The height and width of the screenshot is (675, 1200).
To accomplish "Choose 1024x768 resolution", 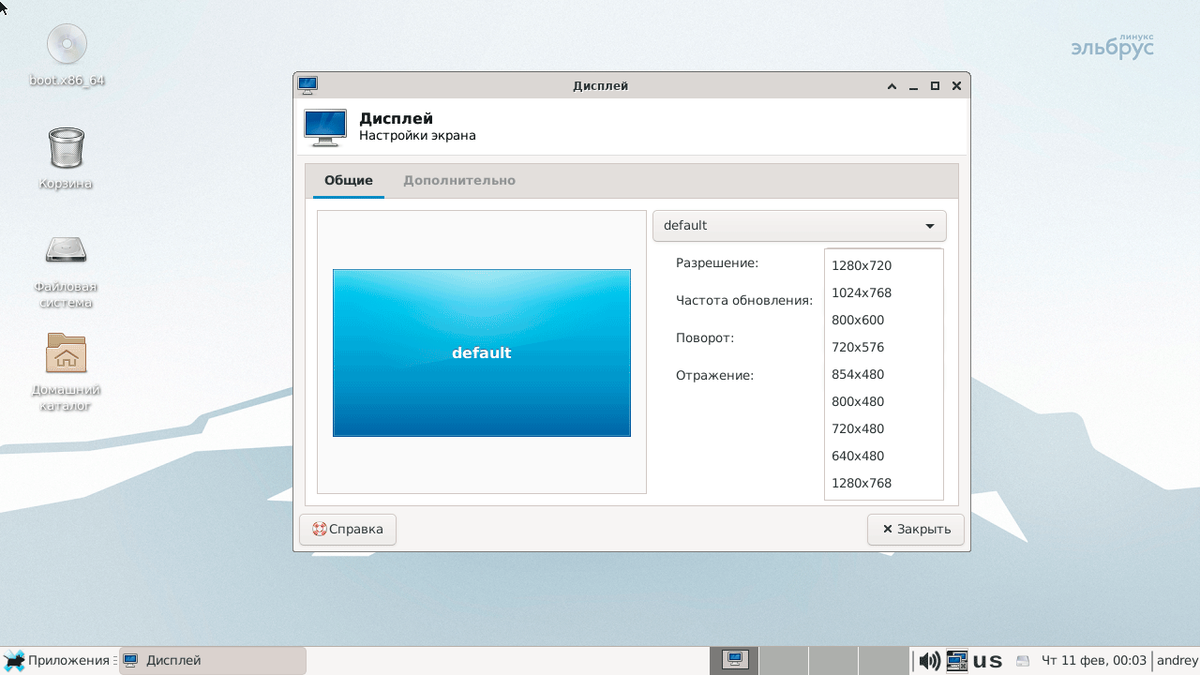I will [x=884, y=293].
